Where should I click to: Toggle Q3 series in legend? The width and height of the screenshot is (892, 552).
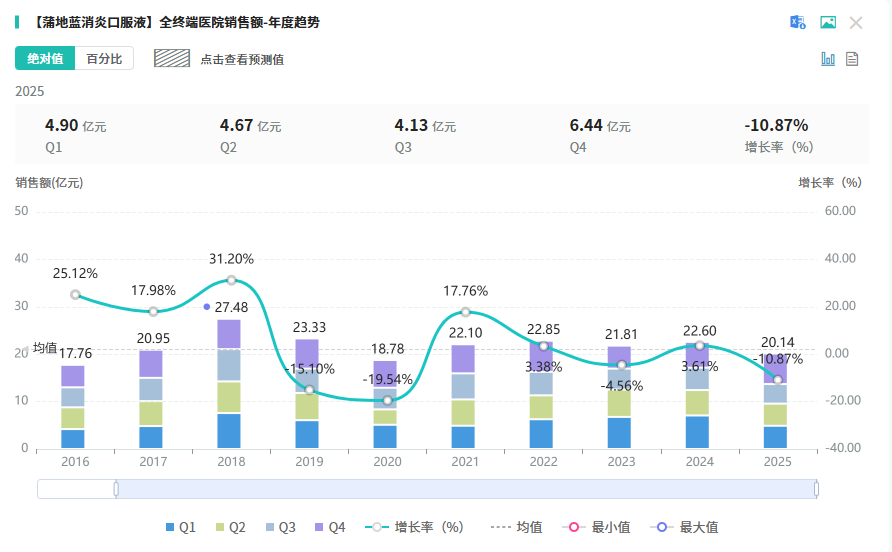click(x=280, y=528)
